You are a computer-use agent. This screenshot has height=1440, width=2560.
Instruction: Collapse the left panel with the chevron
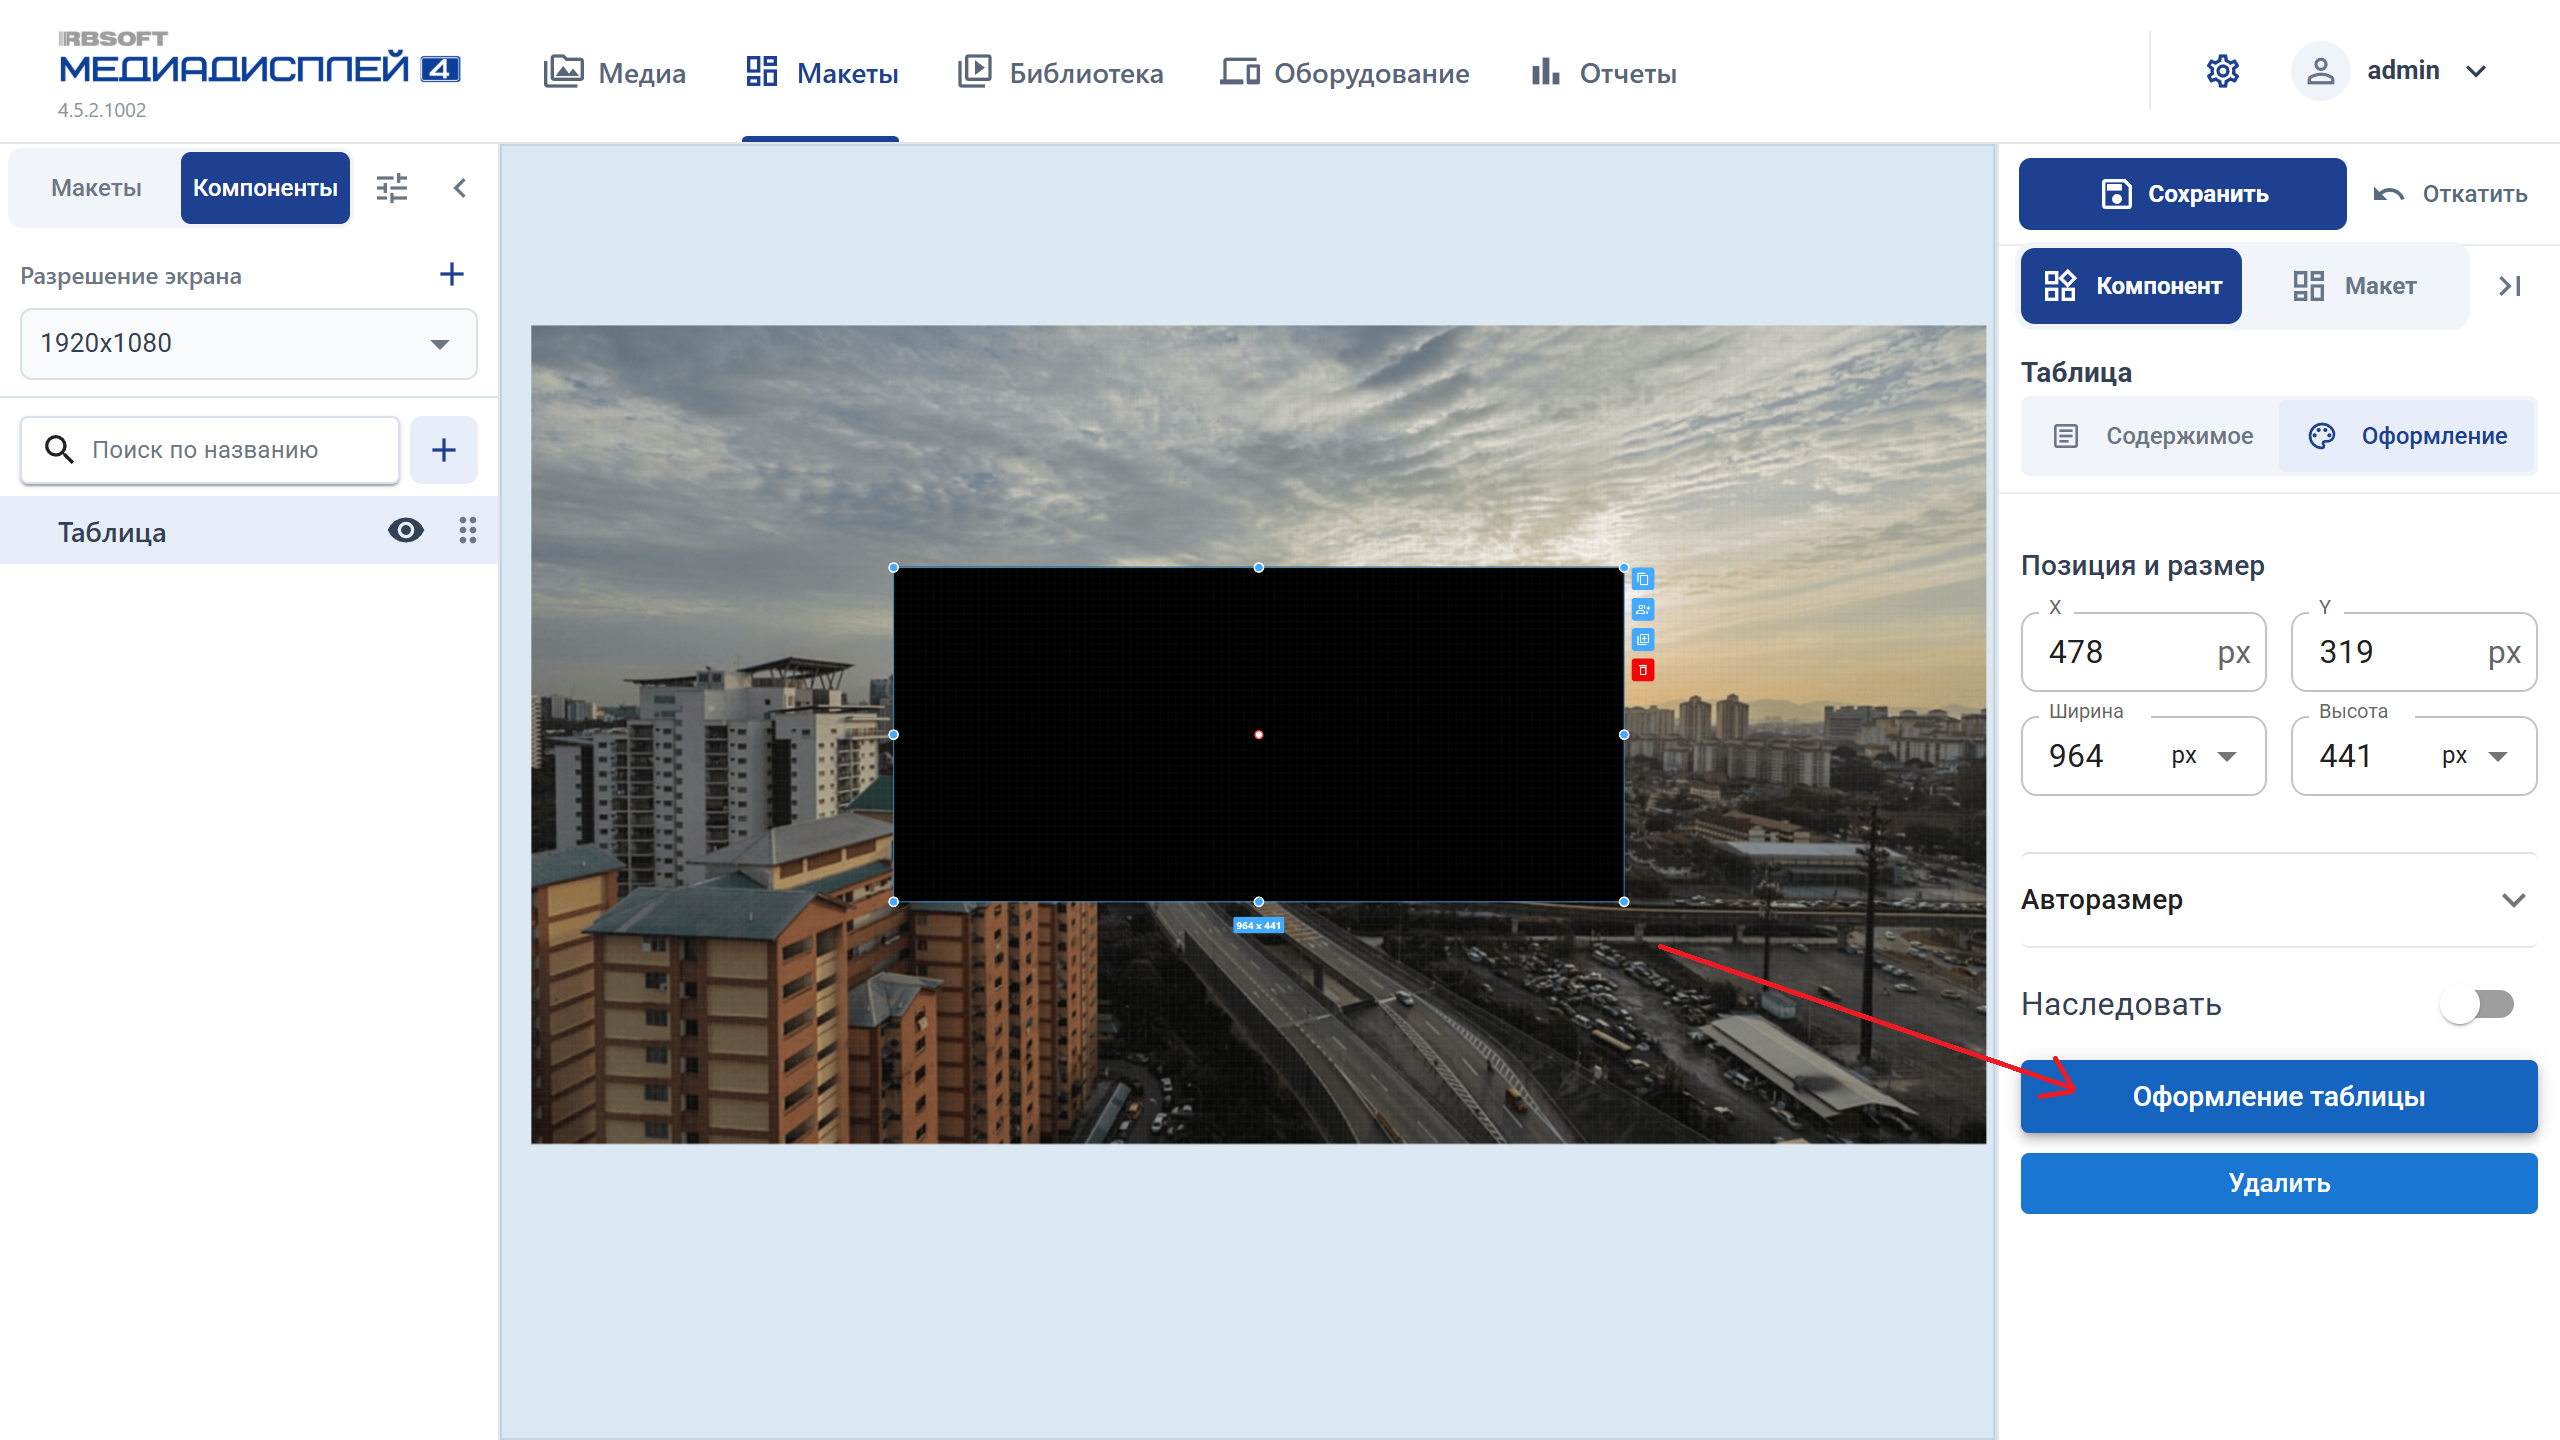pyautogui.click(x=460, y=188)
